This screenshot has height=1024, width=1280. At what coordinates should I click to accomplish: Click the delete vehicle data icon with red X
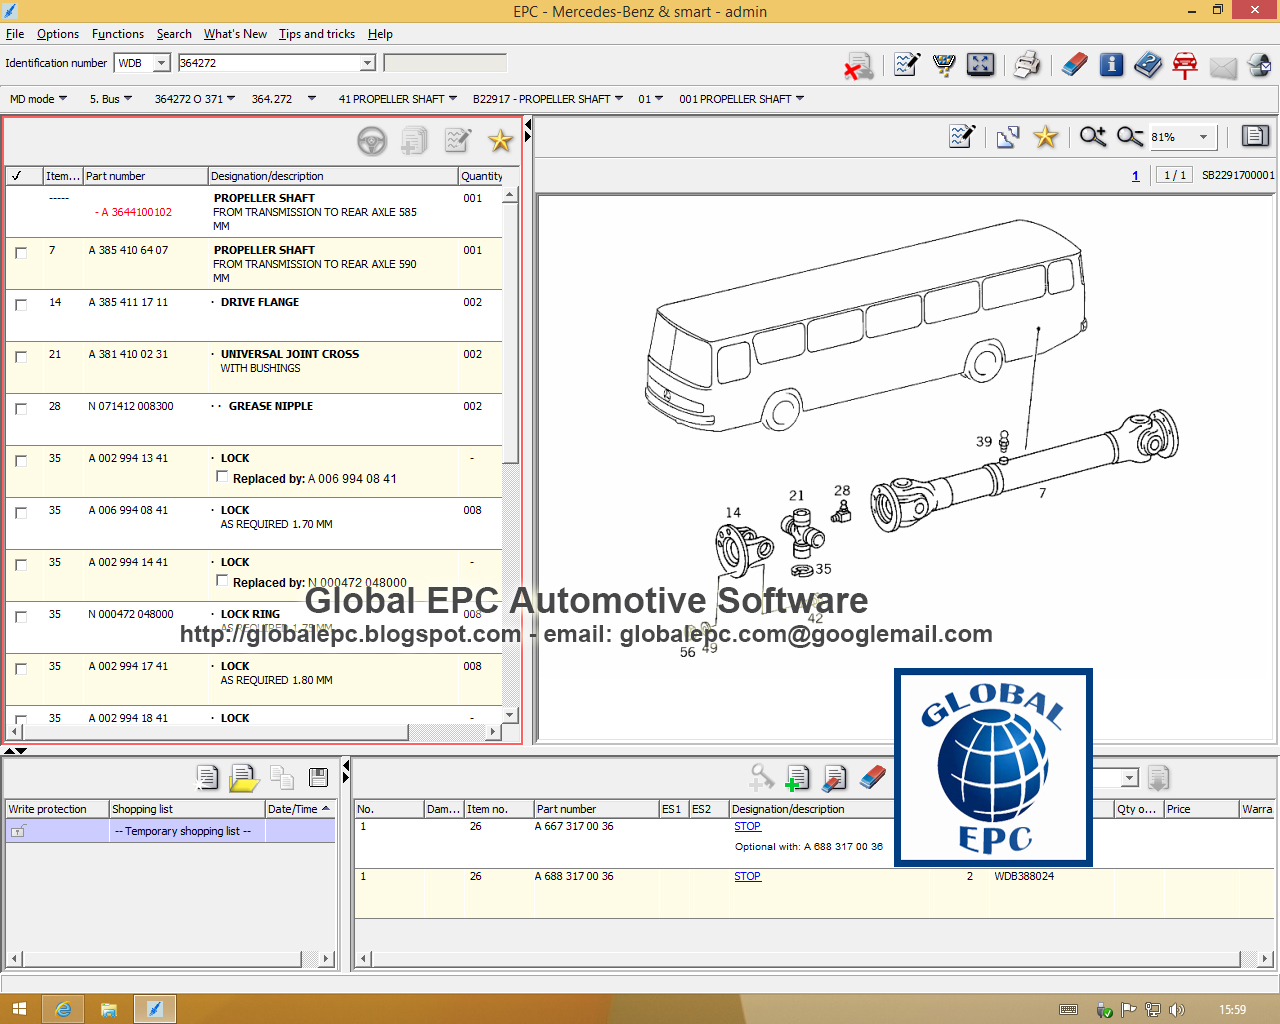point(858,66)
